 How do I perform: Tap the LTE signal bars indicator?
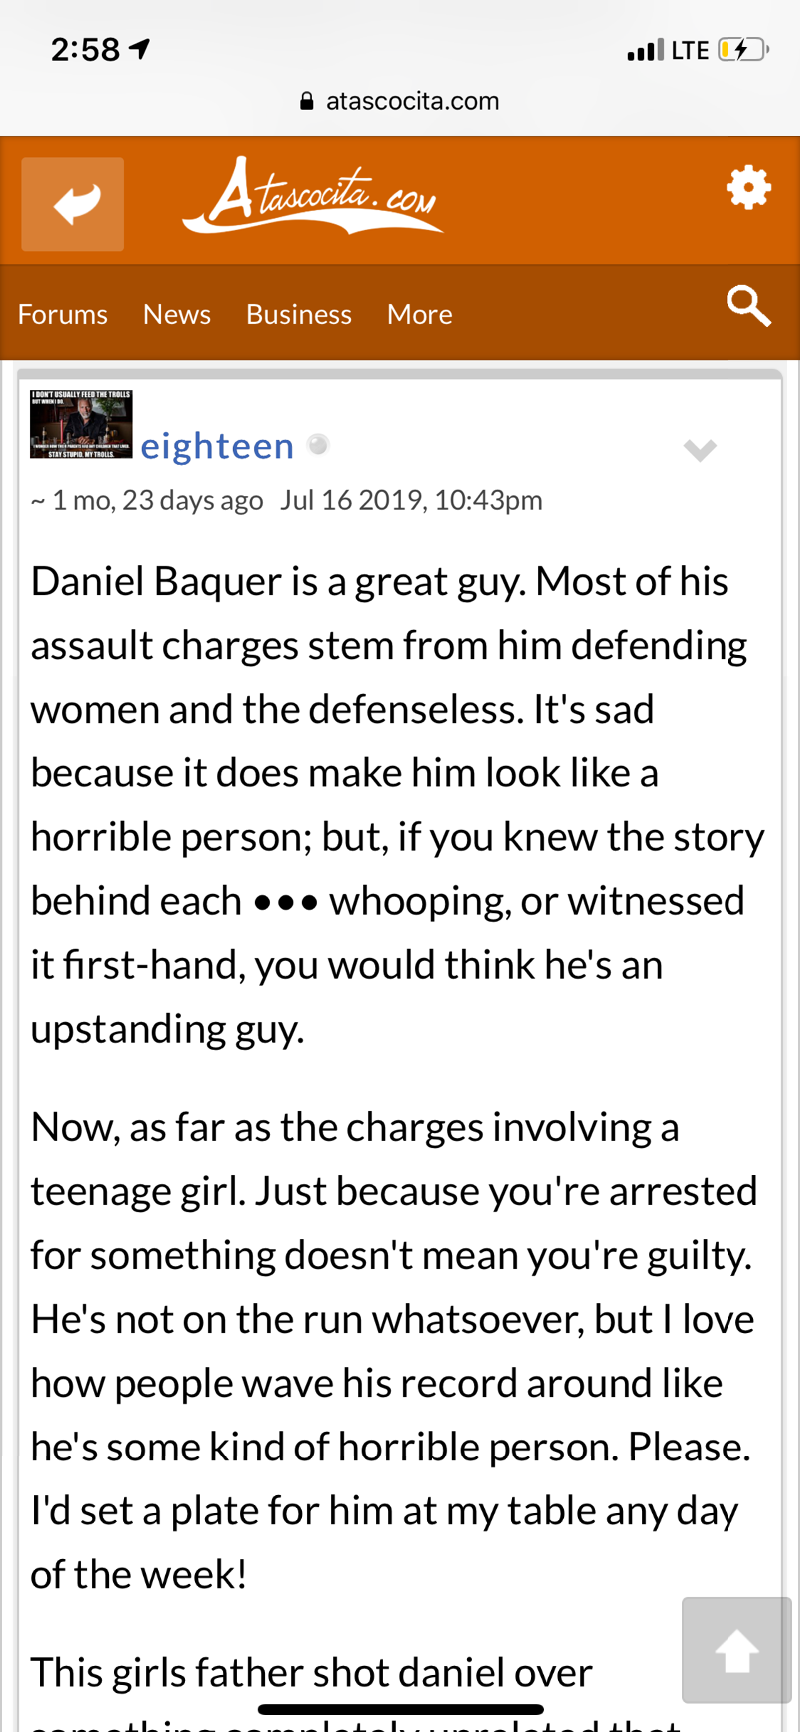tap(646, 48)
